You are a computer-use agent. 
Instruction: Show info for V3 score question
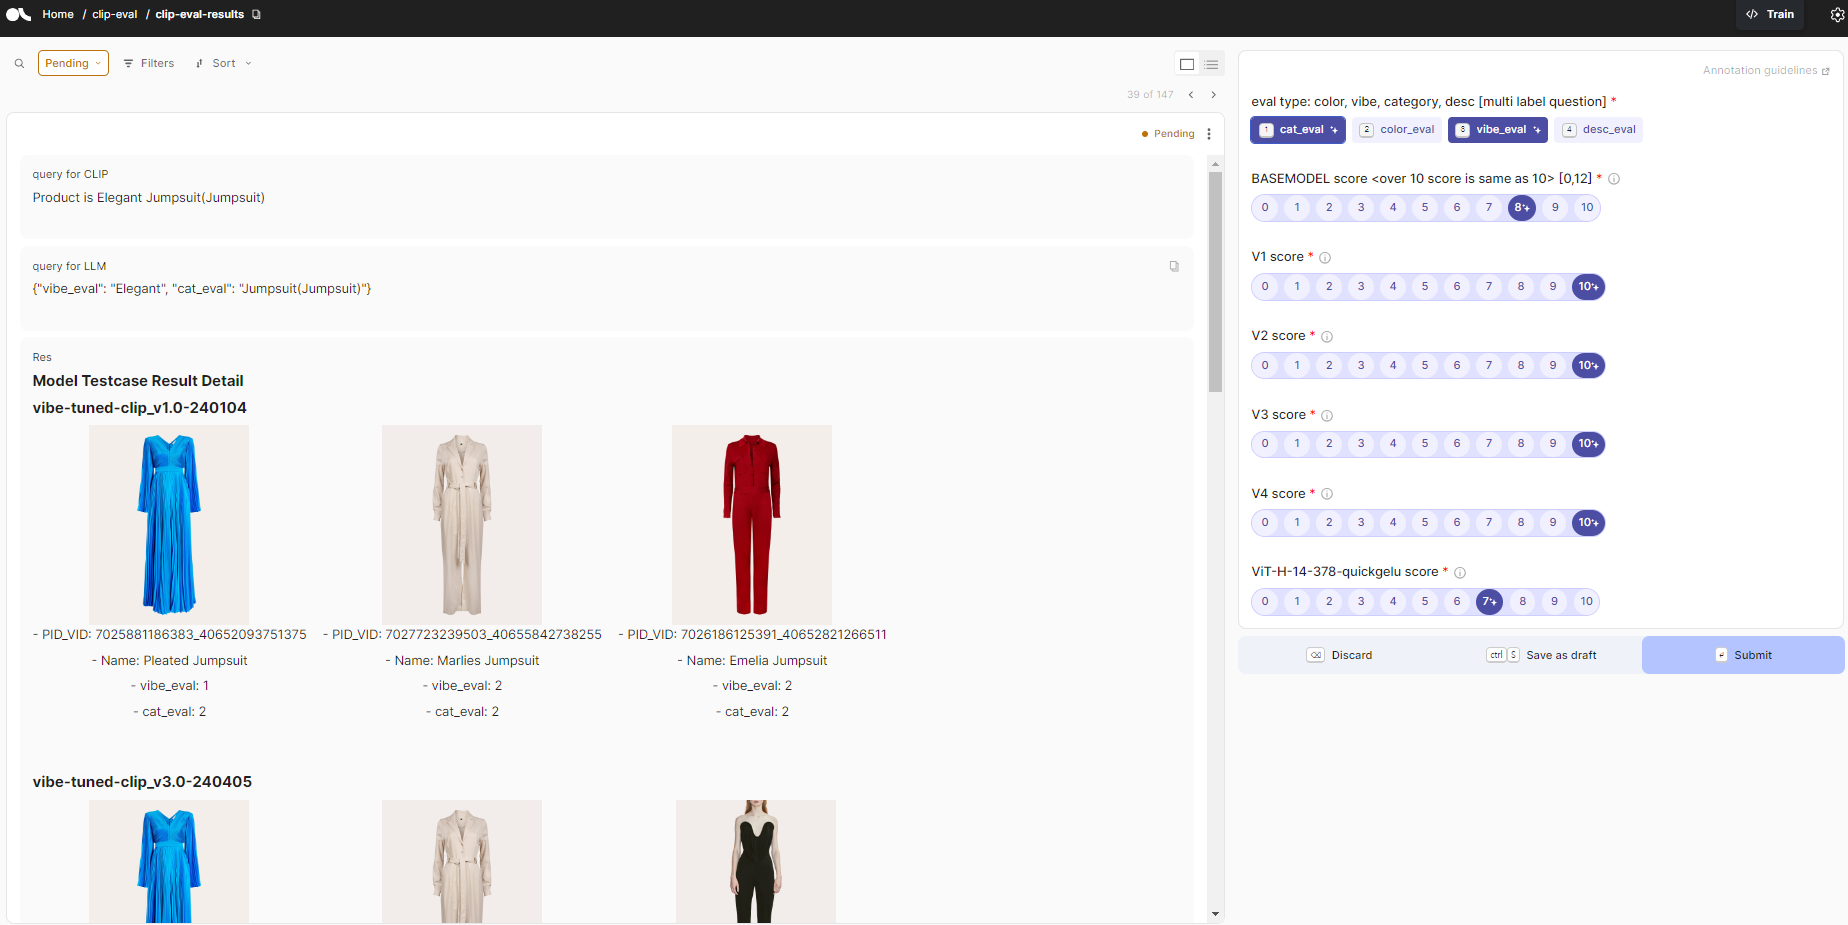point(1327,416)
